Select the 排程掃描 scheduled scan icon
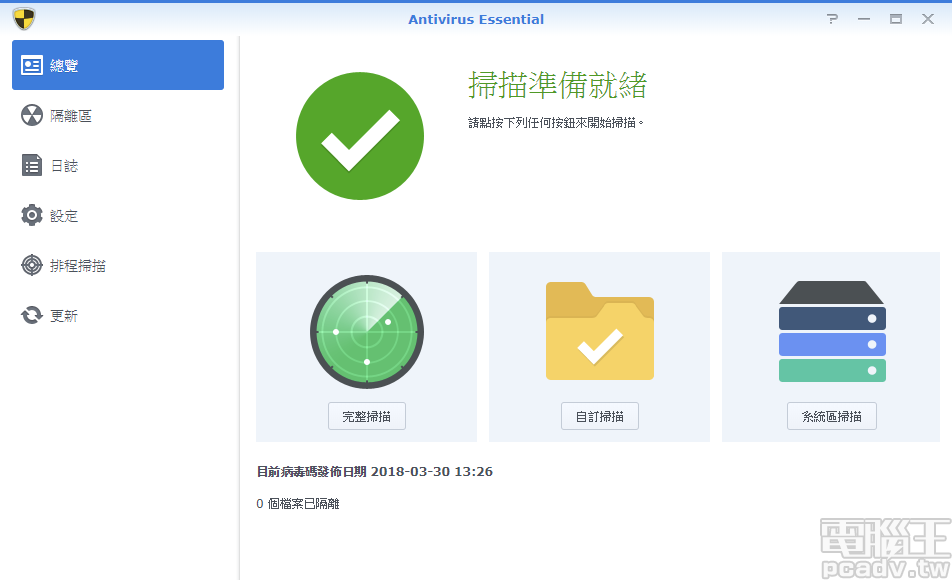Screen dimensions: 952x580 (x=30, y=265)
